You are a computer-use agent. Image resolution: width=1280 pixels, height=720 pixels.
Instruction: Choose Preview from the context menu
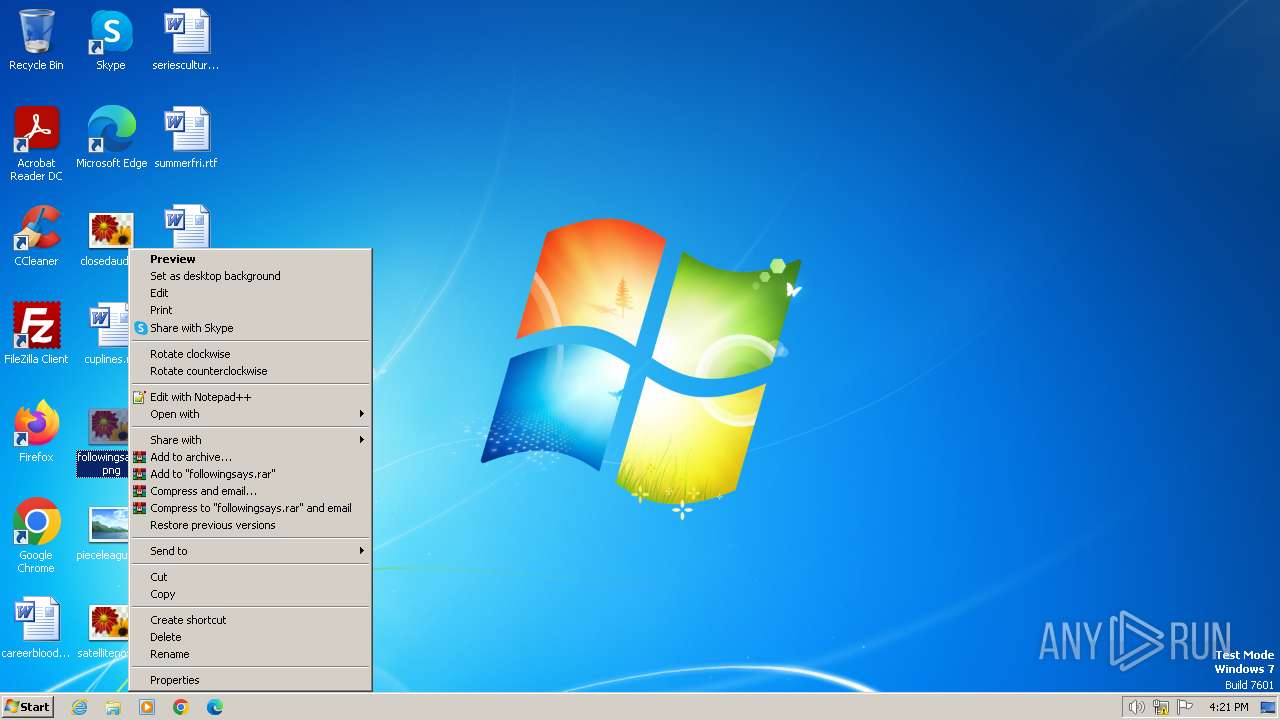tap(250, 259)
